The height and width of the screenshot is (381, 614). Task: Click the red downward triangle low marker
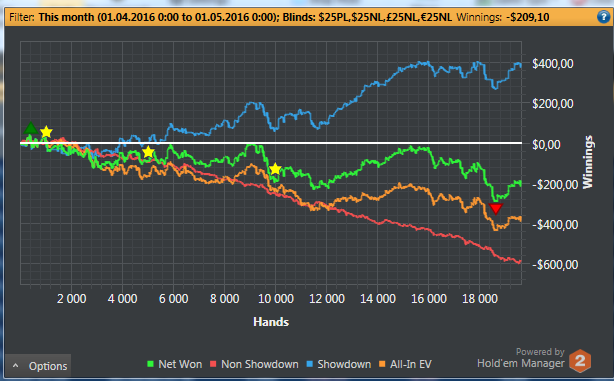pos(496,209)
